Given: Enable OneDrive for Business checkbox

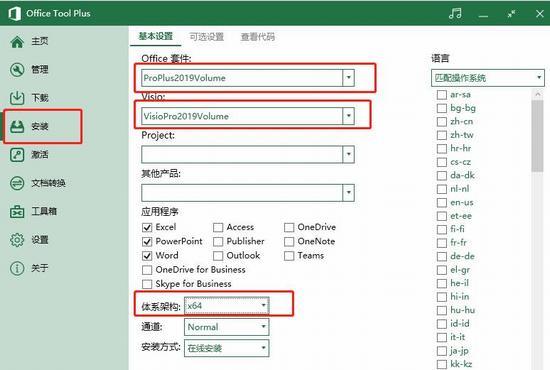Looking at the screenshot, I should (147, 270).
